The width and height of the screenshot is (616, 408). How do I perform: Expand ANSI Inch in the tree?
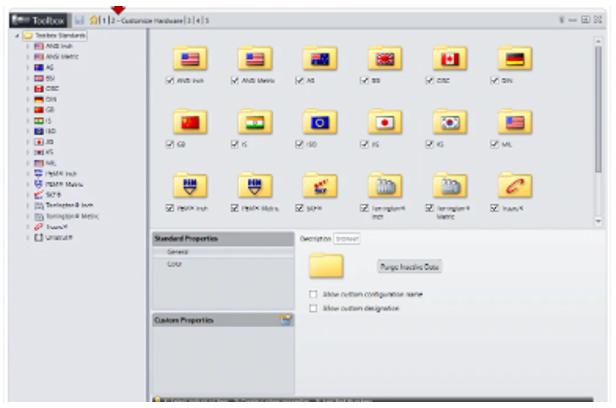pos(28,46)
